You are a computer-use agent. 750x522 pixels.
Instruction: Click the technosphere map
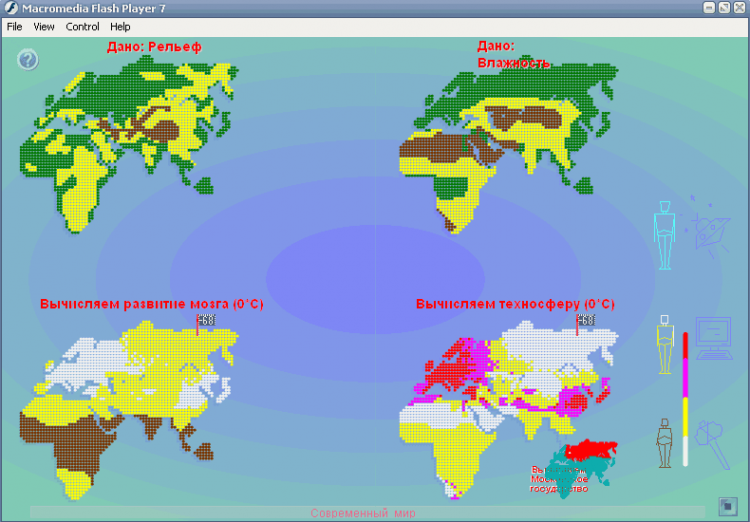pos(508,410)
